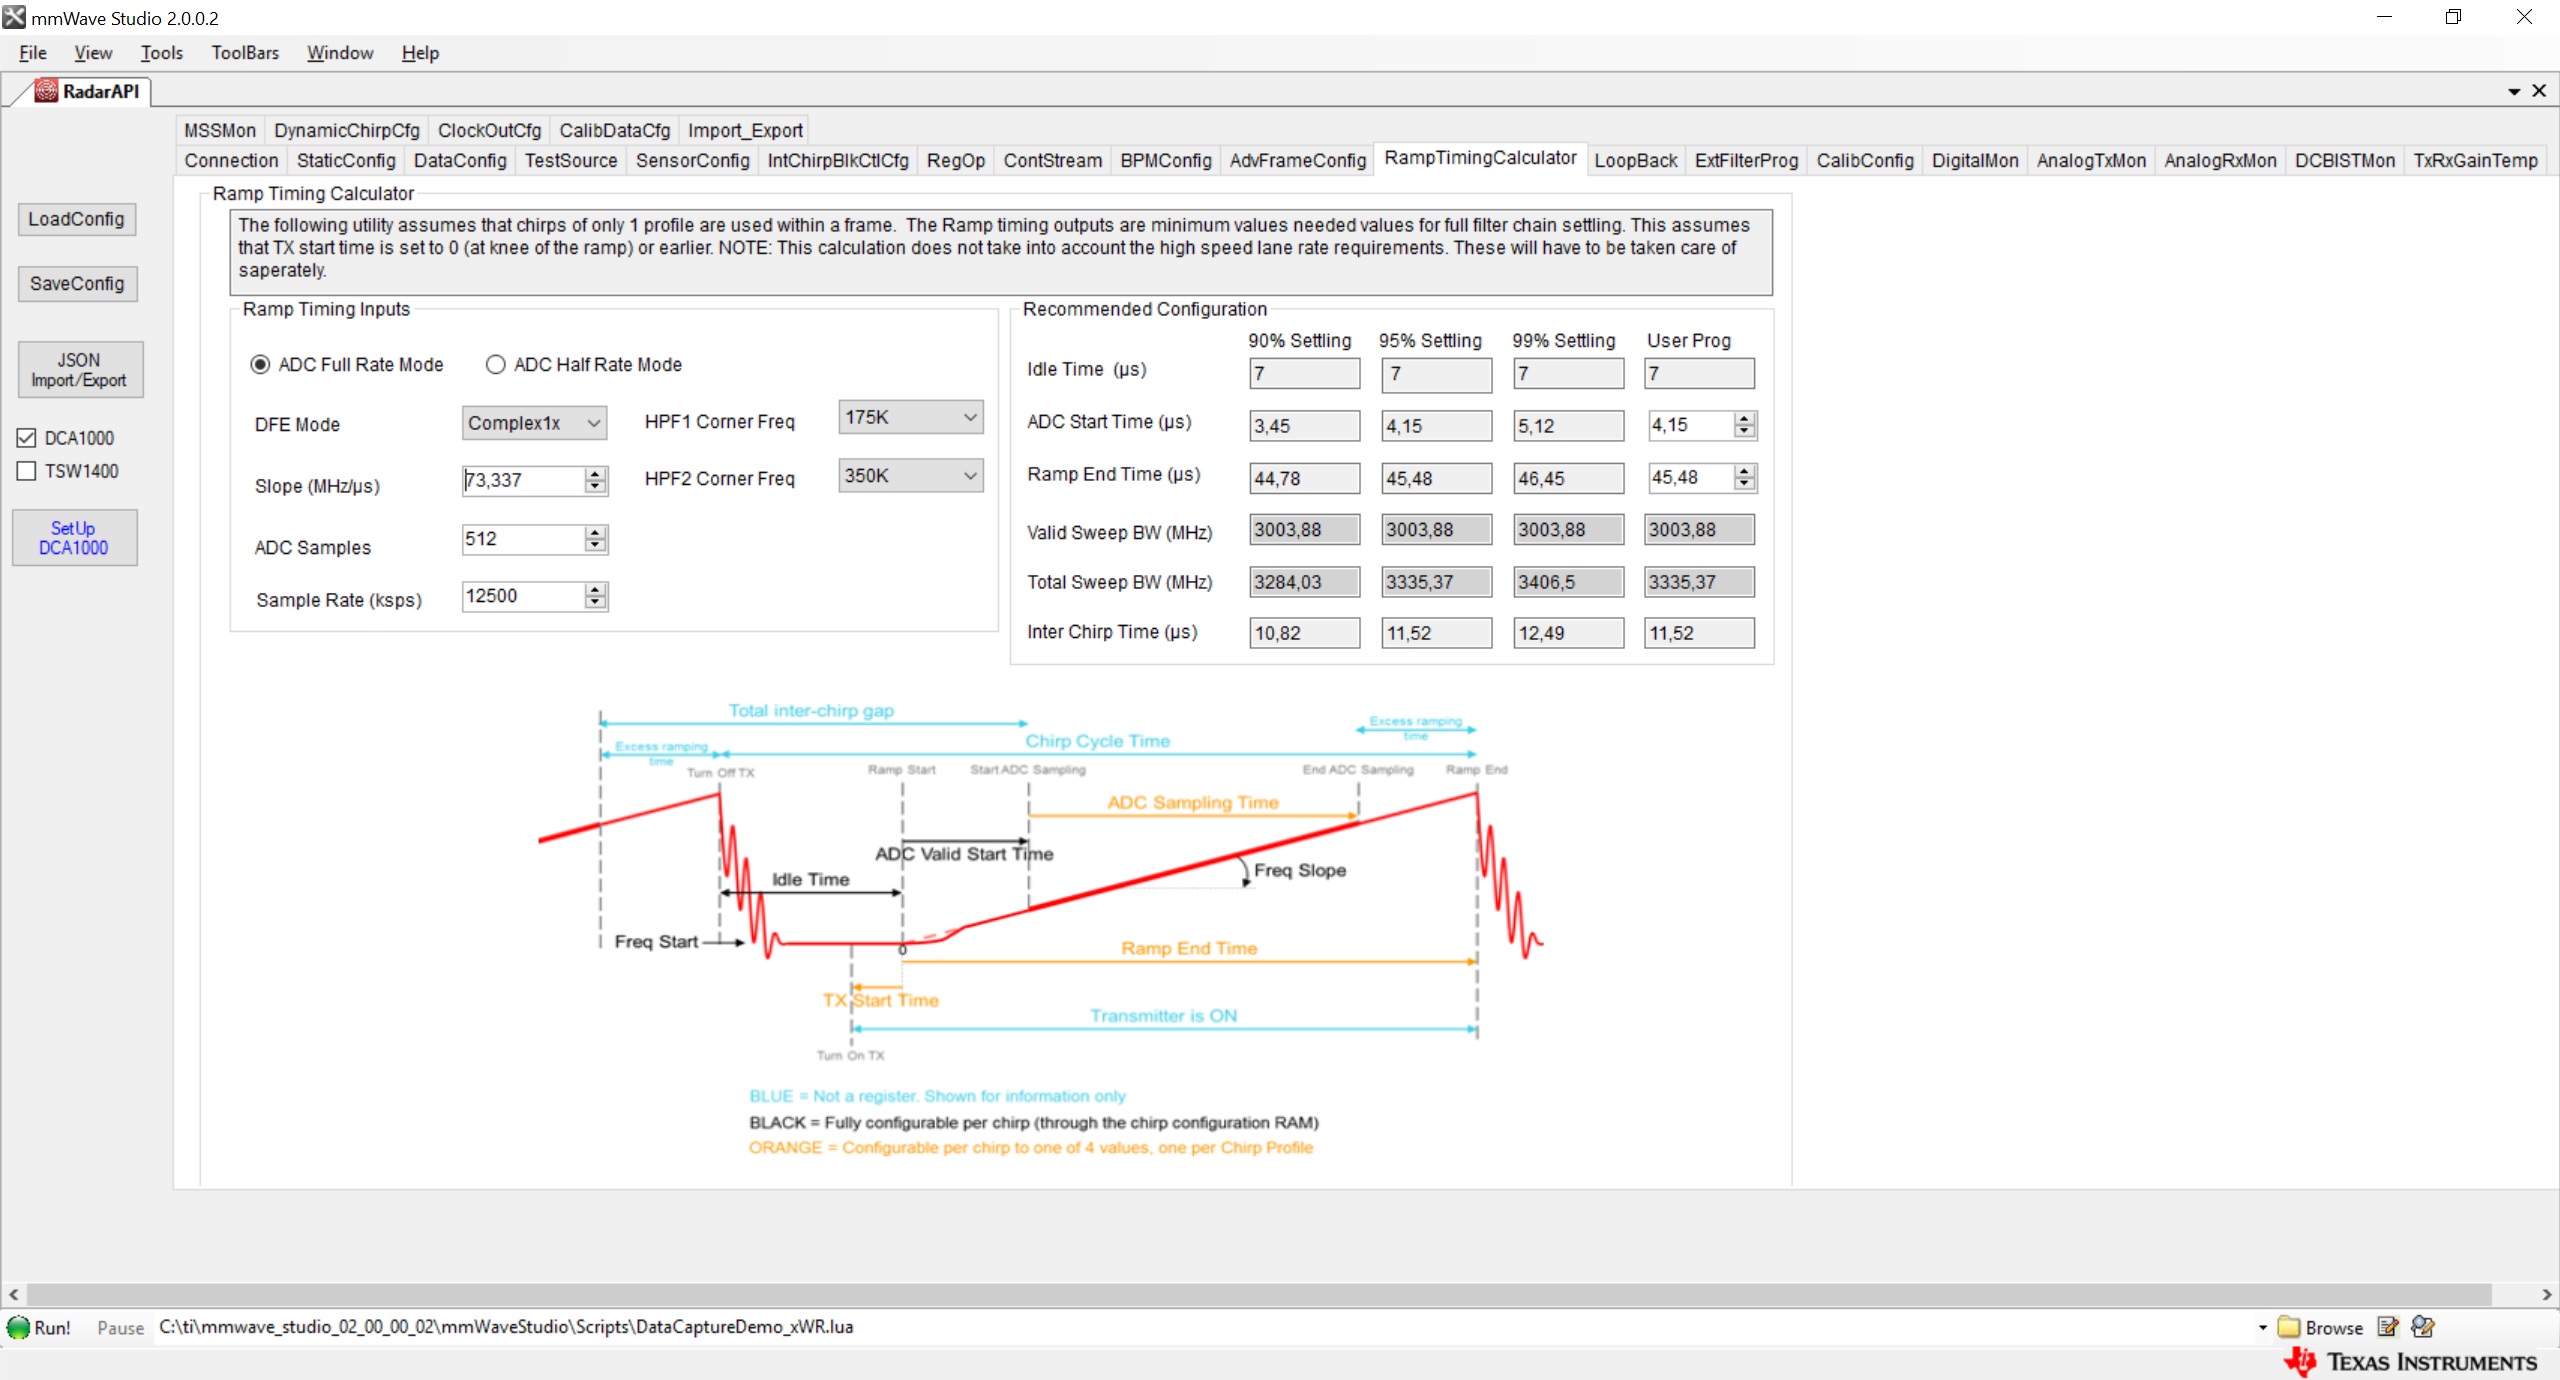Click the JSON Import/Export button

[x=79, y=370]
